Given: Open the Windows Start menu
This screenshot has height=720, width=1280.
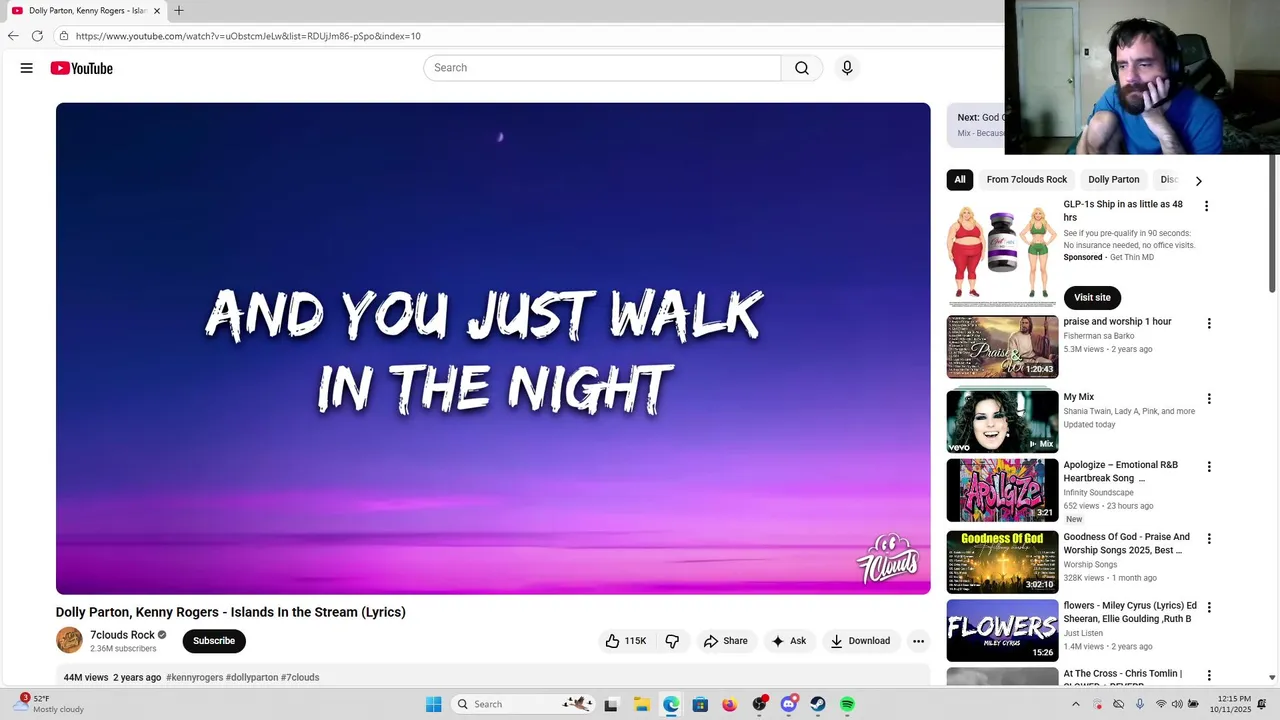Looking at the screenshot, I should click(x=433, y=704).
